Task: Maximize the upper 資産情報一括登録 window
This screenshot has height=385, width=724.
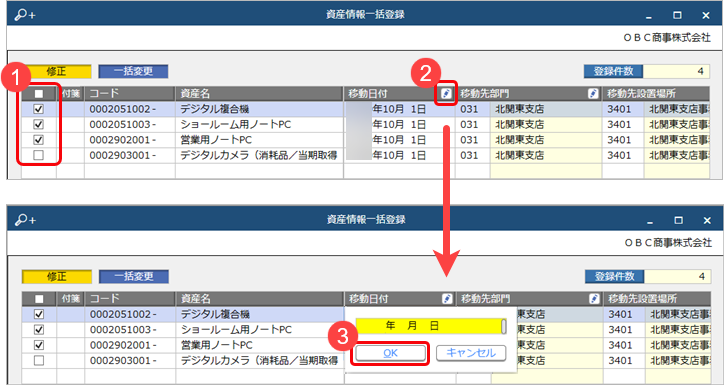Action: point(677,15)
